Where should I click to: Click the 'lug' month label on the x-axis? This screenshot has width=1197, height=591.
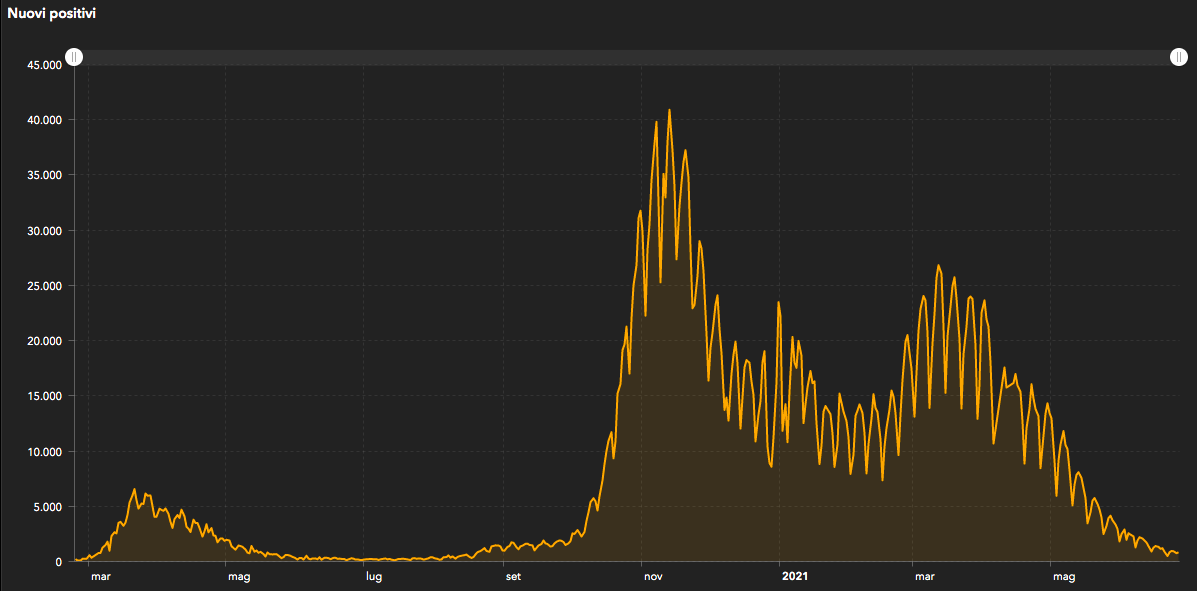pyautogui.click(x=372, y=576)
